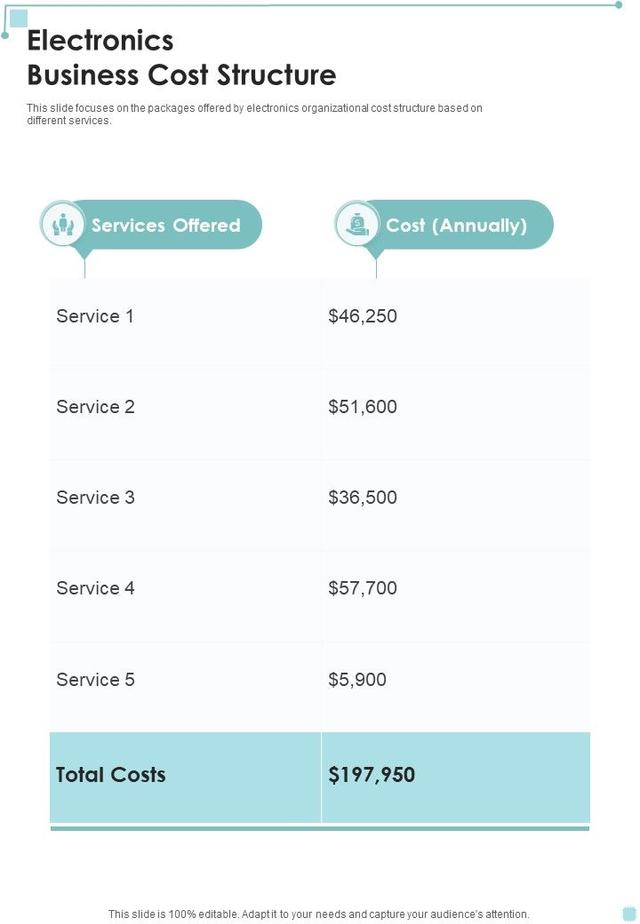Viewport: 640px width, 924px height.
Task: Select the Cost (Annually) header pill
Action: [456, 225]
